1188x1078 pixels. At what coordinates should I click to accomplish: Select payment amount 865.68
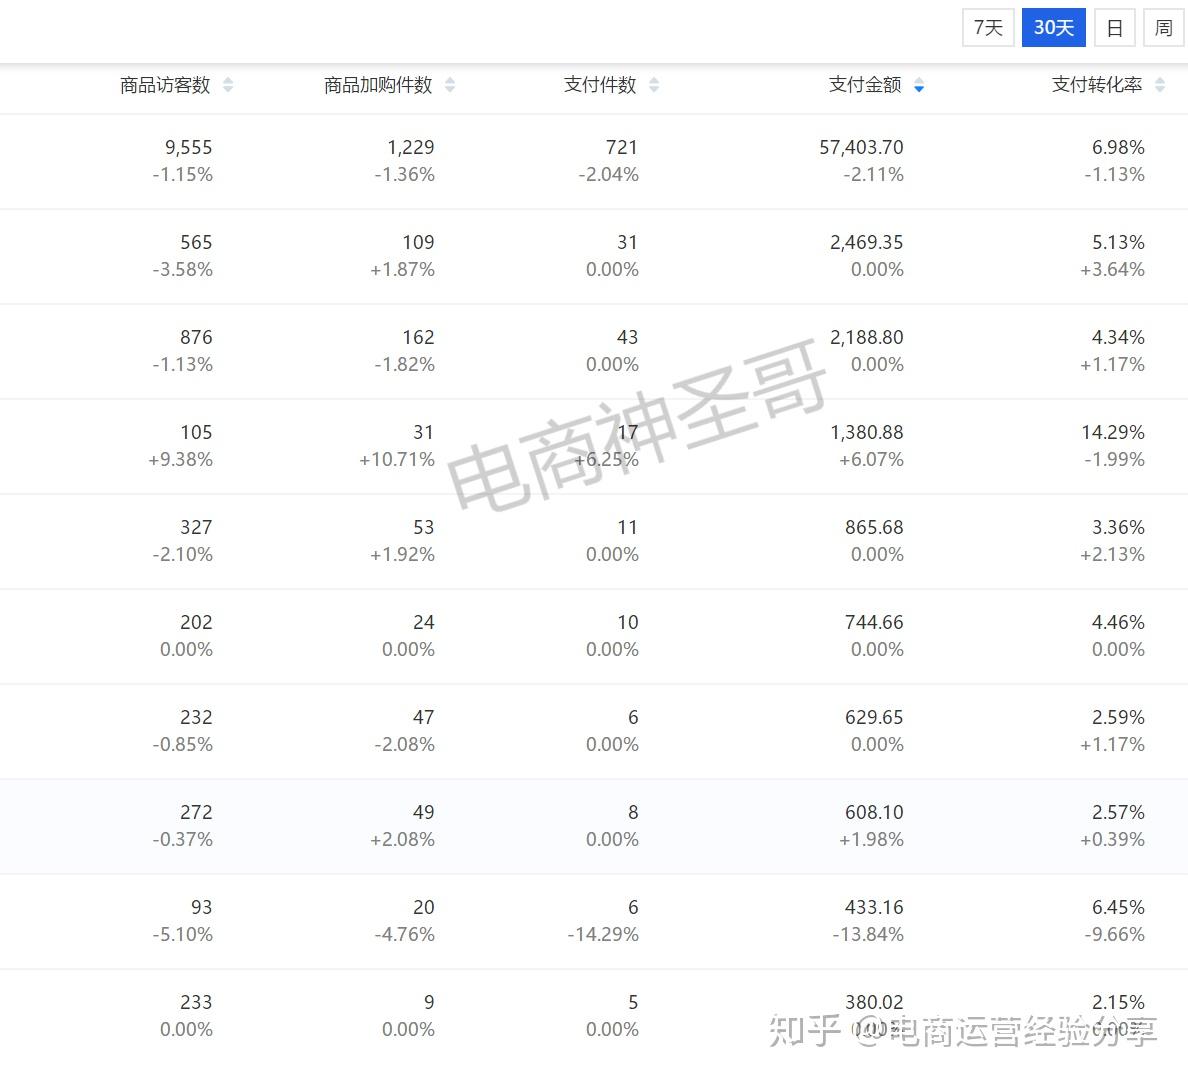[x=874, y=527]
